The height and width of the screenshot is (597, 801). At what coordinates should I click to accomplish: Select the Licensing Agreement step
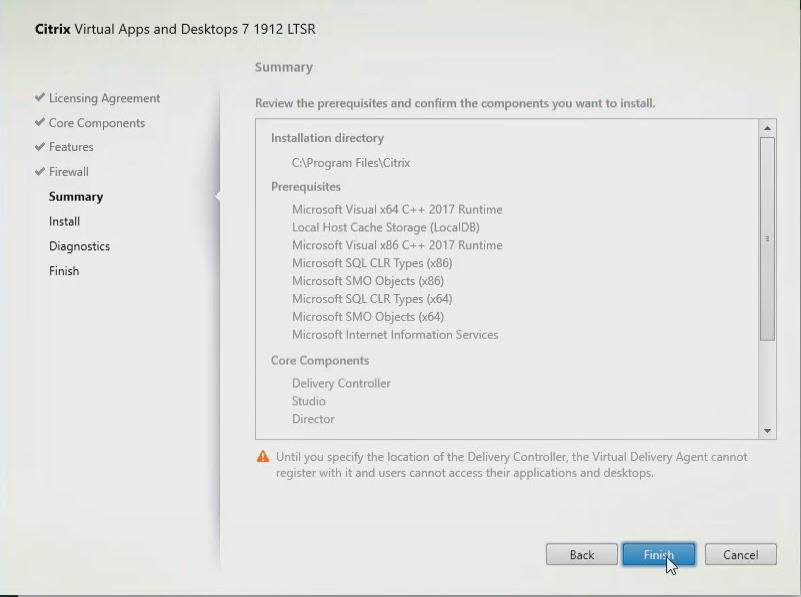[104, 98]
